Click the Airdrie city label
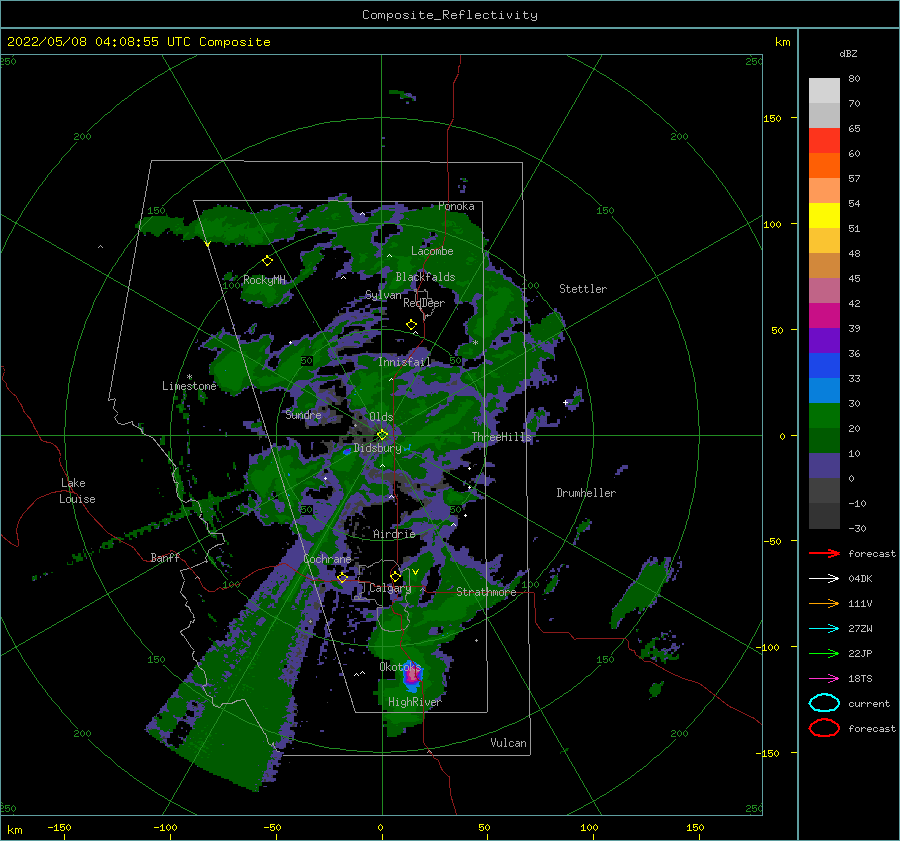This screenshot has height=841, width=900. point(394,534)
